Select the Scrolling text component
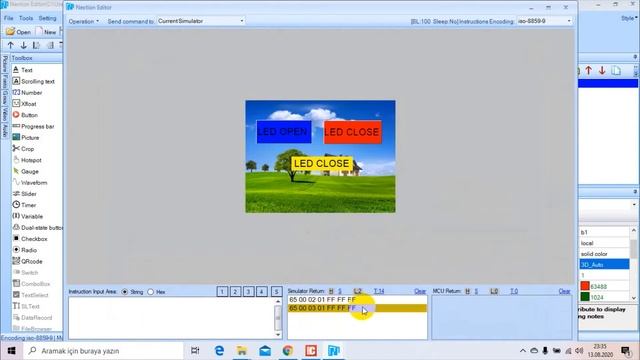Viewport: 640px width, 360px height. pos(33,81)
